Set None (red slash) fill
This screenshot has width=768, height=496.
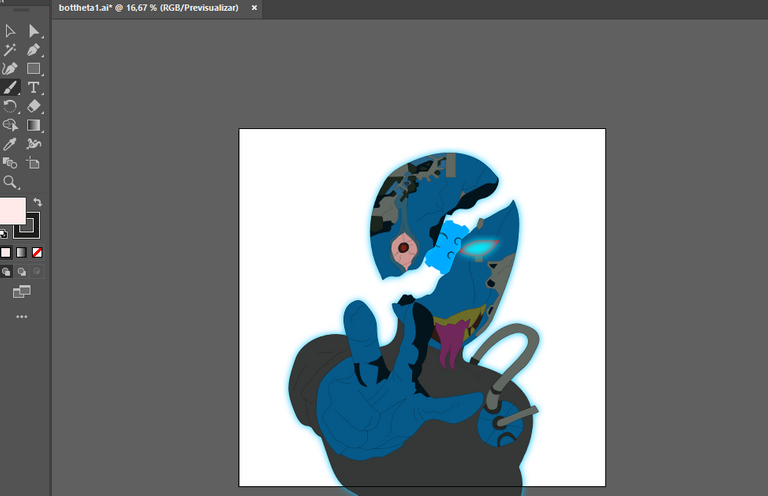37,253
